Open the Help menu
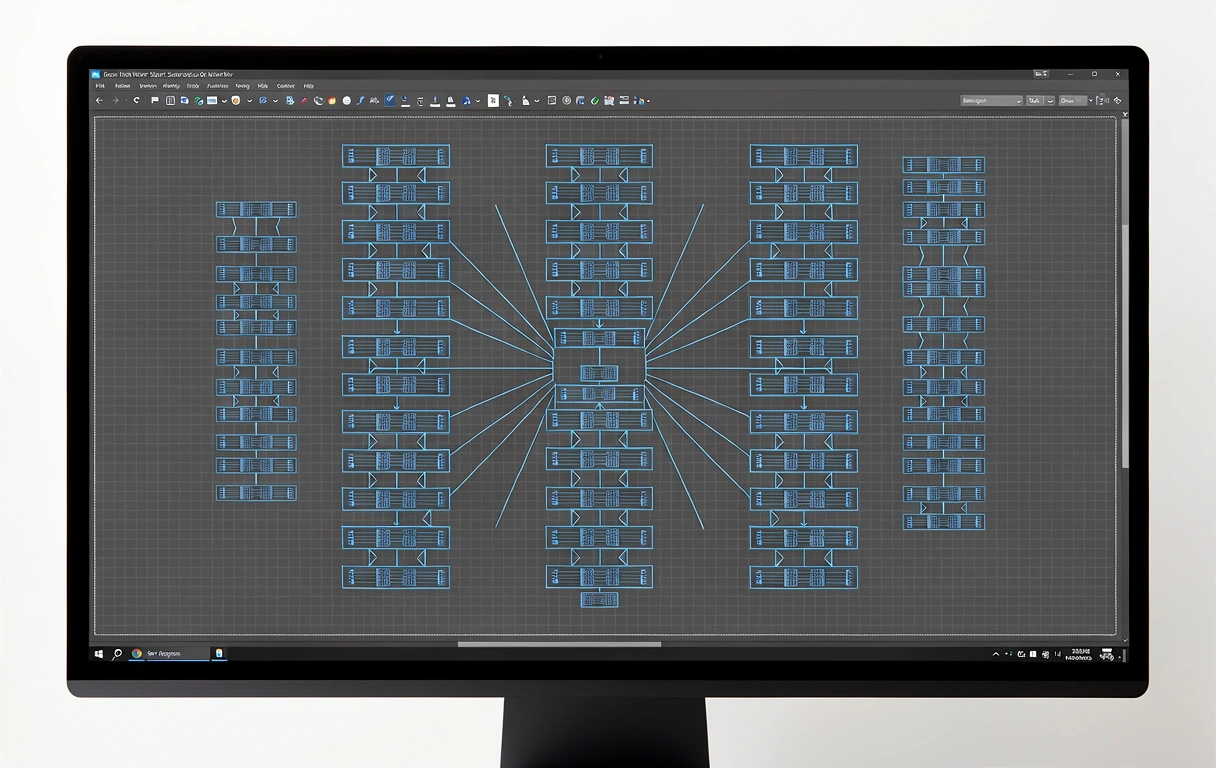Viewport: 1216px width, 768px height. click(308, 86)
